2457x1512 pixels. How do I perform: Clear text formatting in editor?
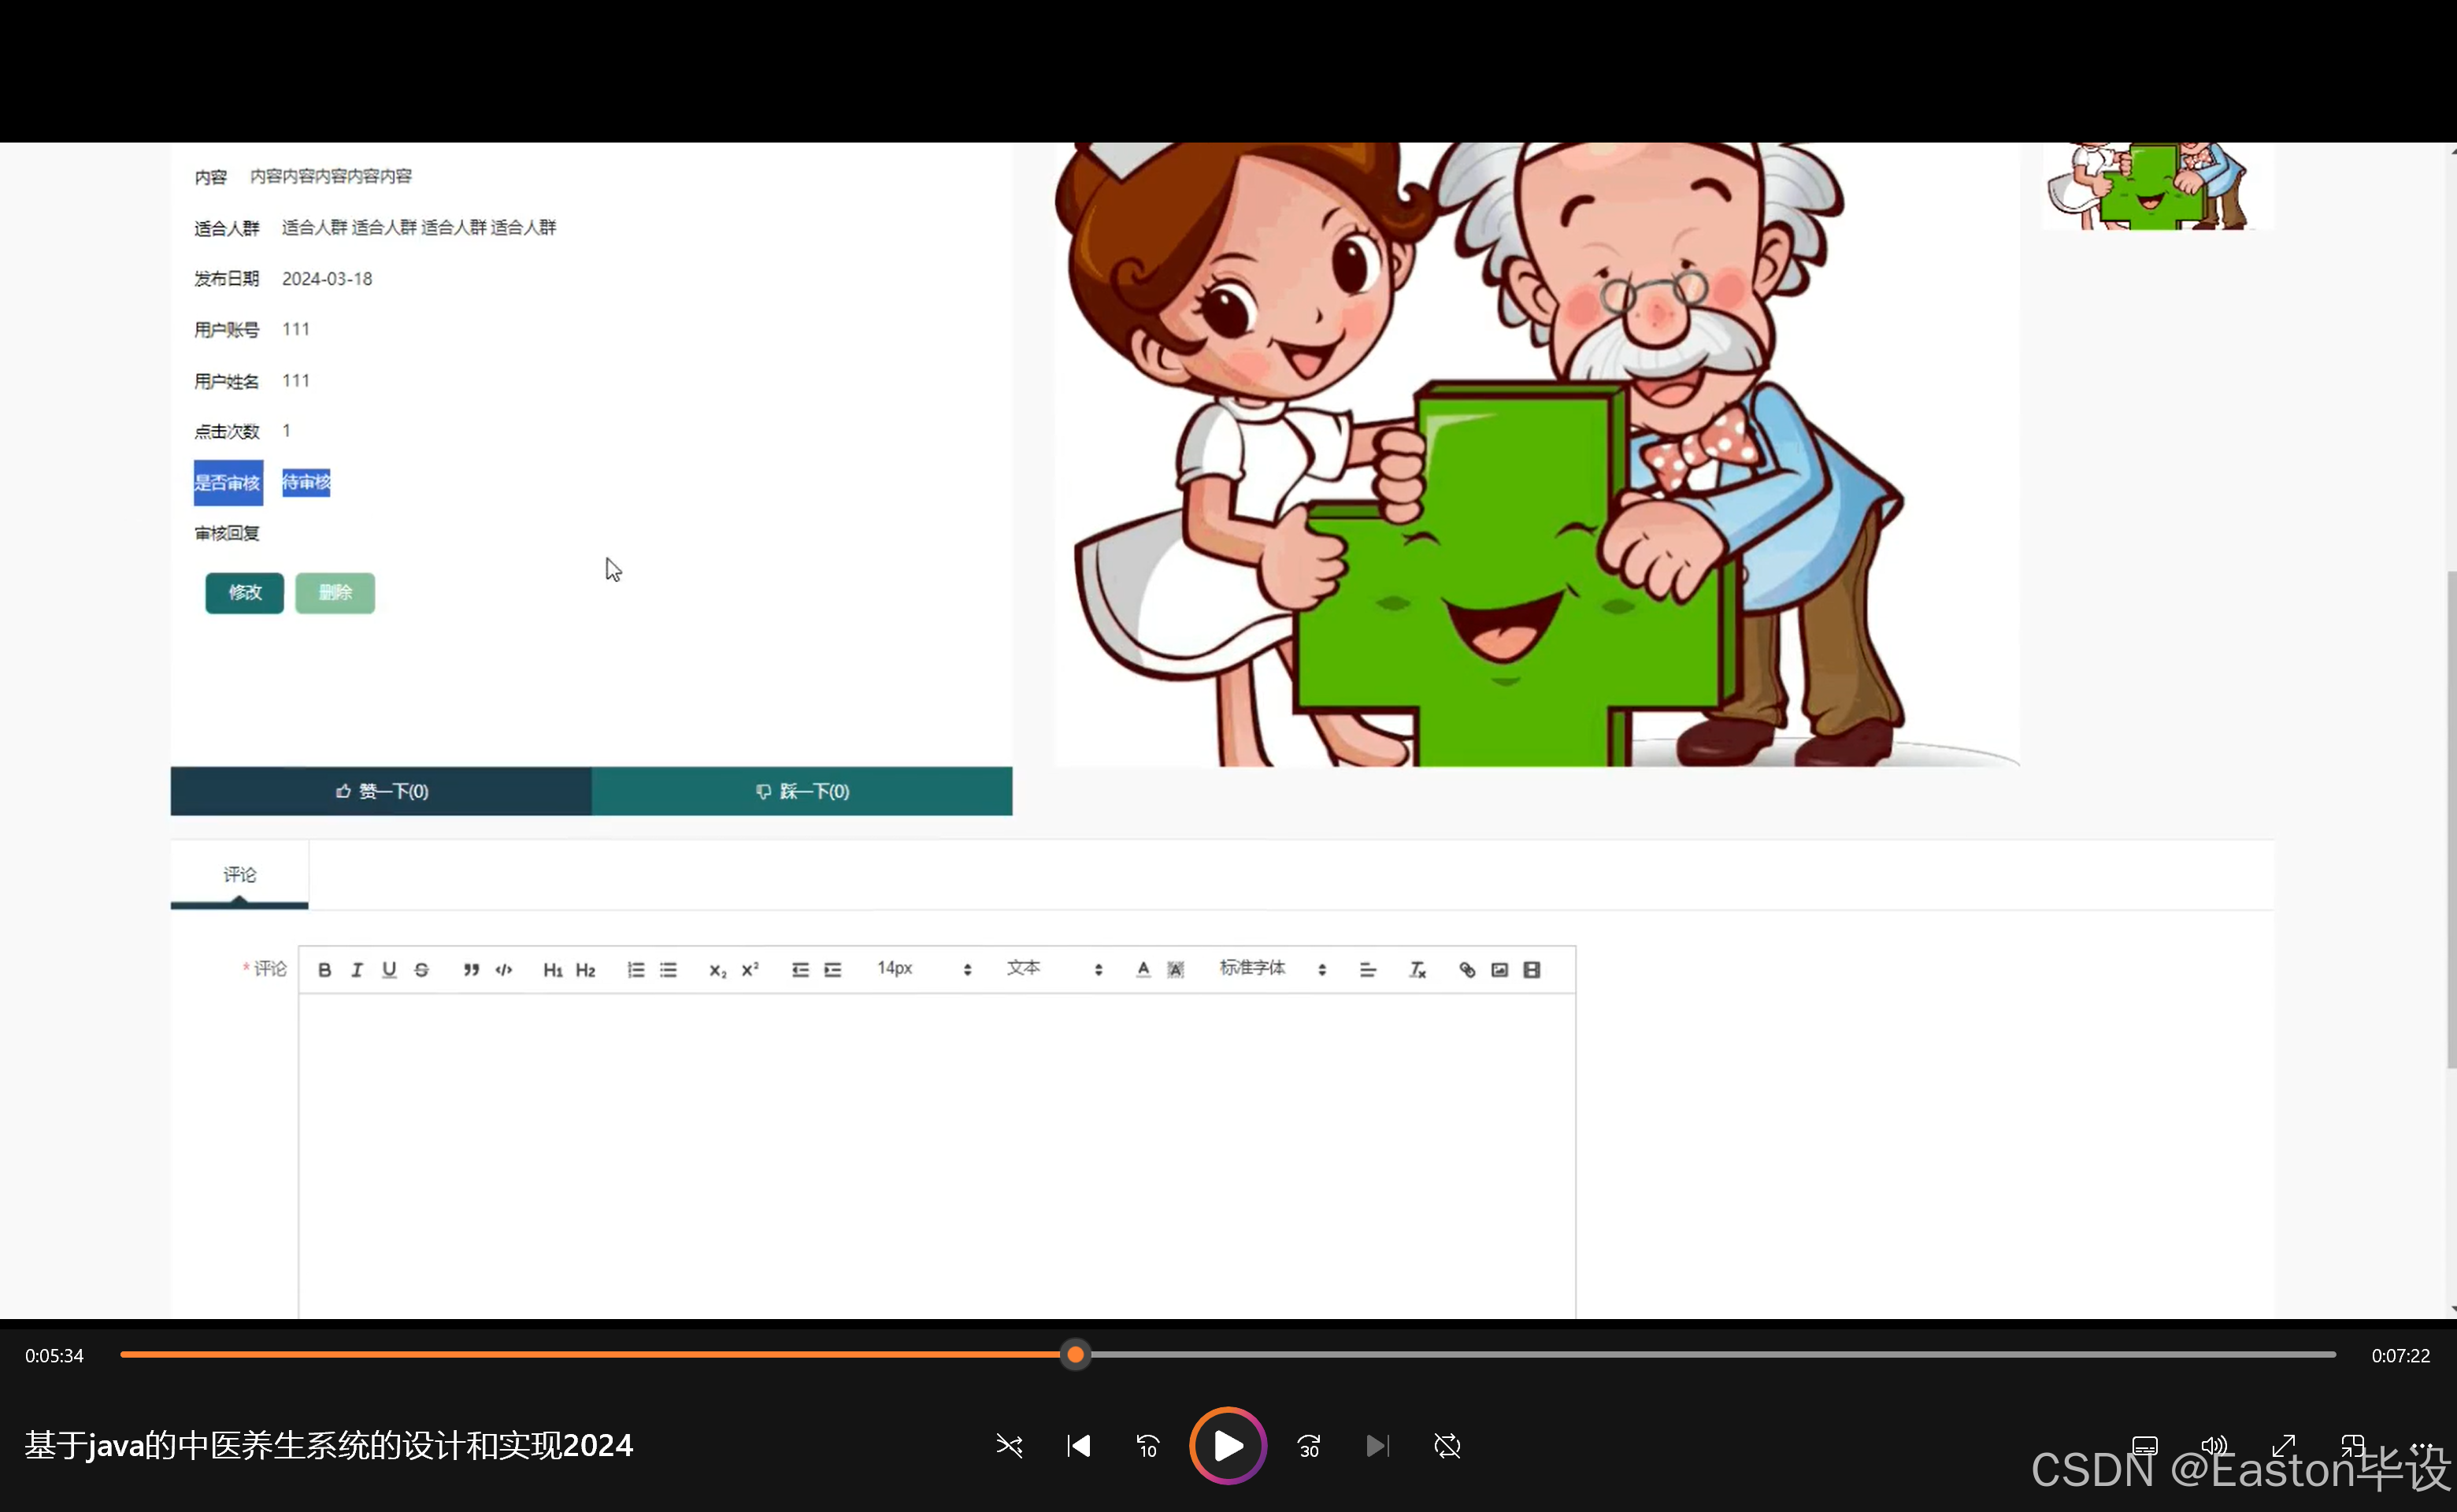click(1417, 970)
